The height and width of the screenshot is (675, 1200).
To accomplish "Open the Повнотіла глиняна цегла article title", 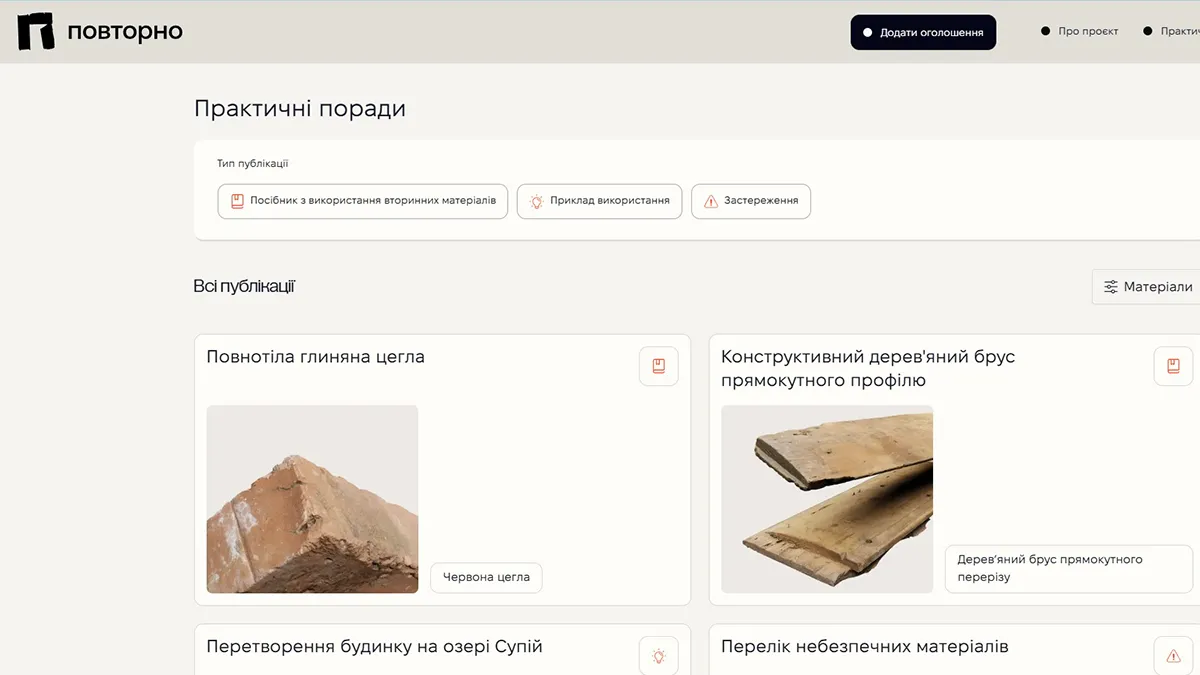I will pyautogui.click(x=315, y=357).
